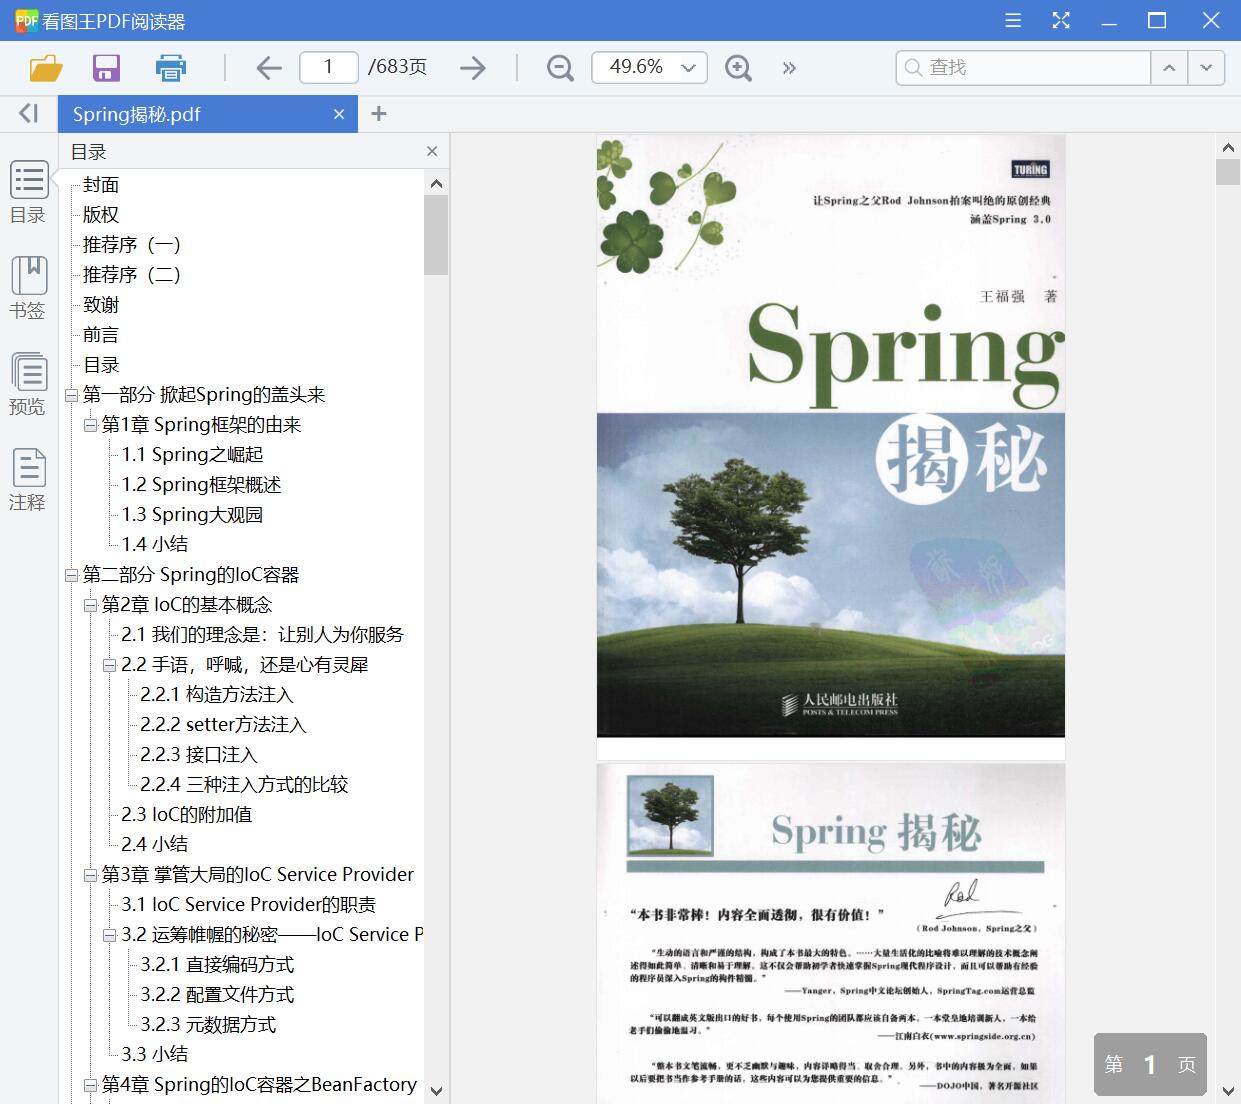Open the app hamburger menu
1241x1104 pixels.
coord(1013,20)
